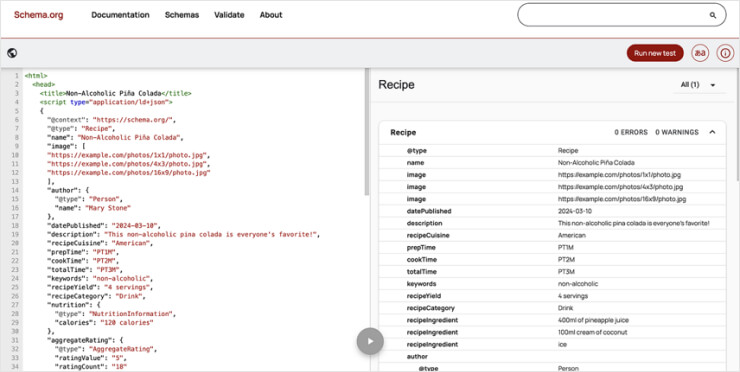Open the All (1) filter dropdown
The width and height of the screenshot is (740, 372).
click(698, 85)
